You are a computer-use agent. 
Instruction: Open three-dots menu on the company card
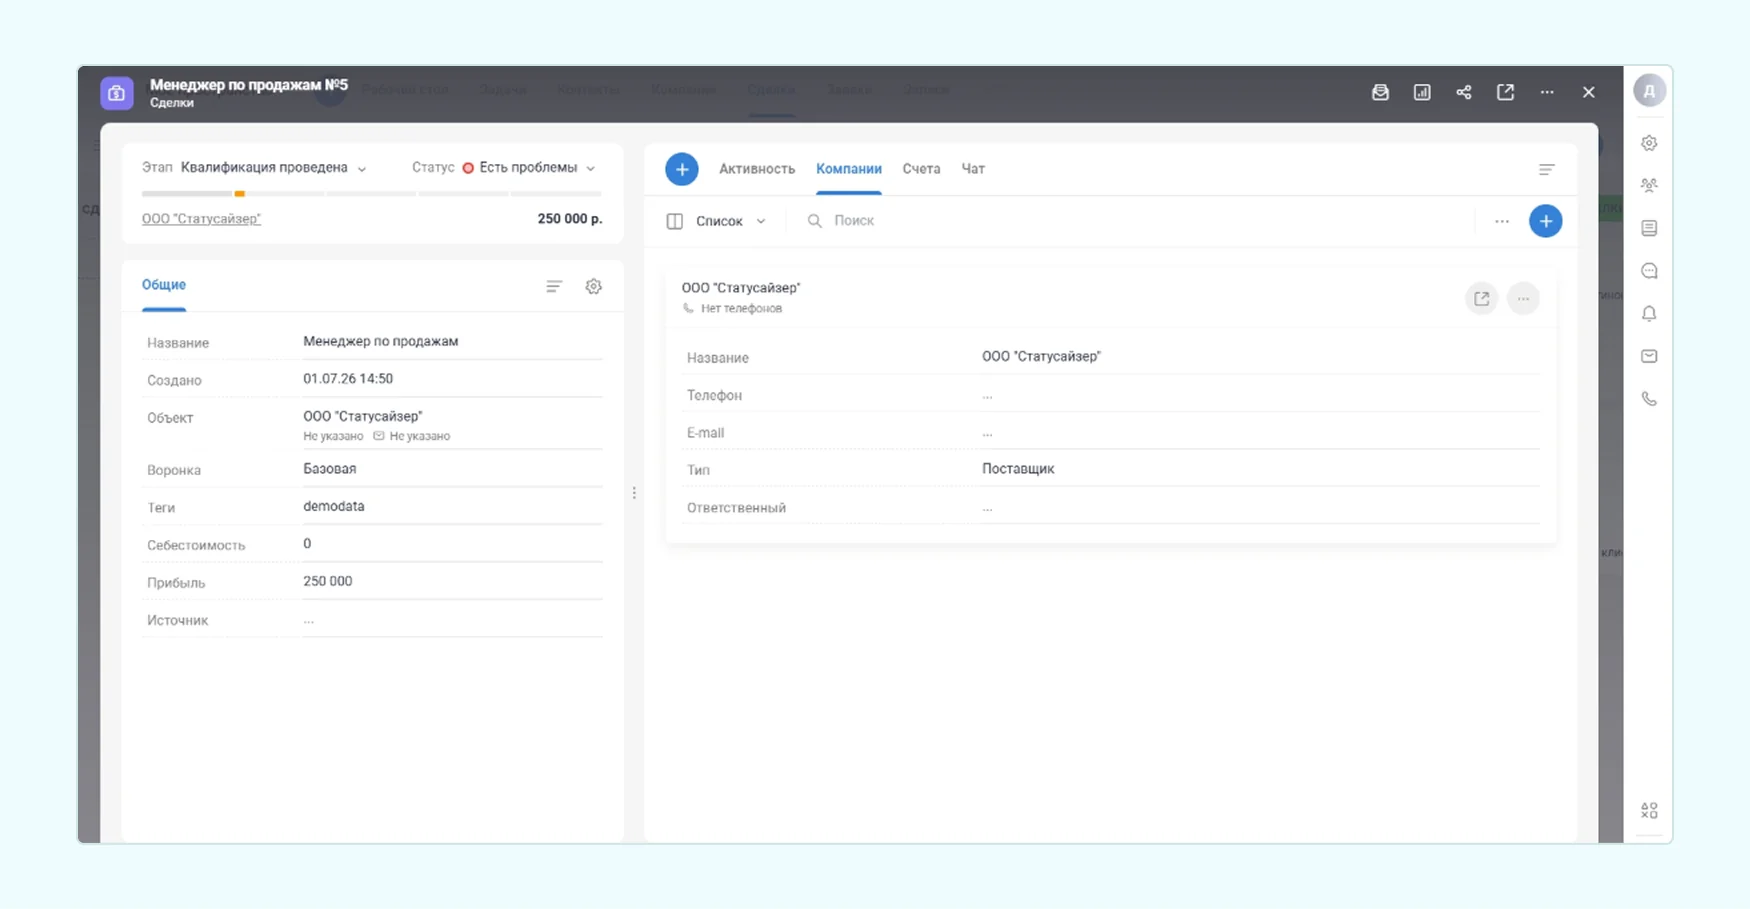[x=1523, y=298]
